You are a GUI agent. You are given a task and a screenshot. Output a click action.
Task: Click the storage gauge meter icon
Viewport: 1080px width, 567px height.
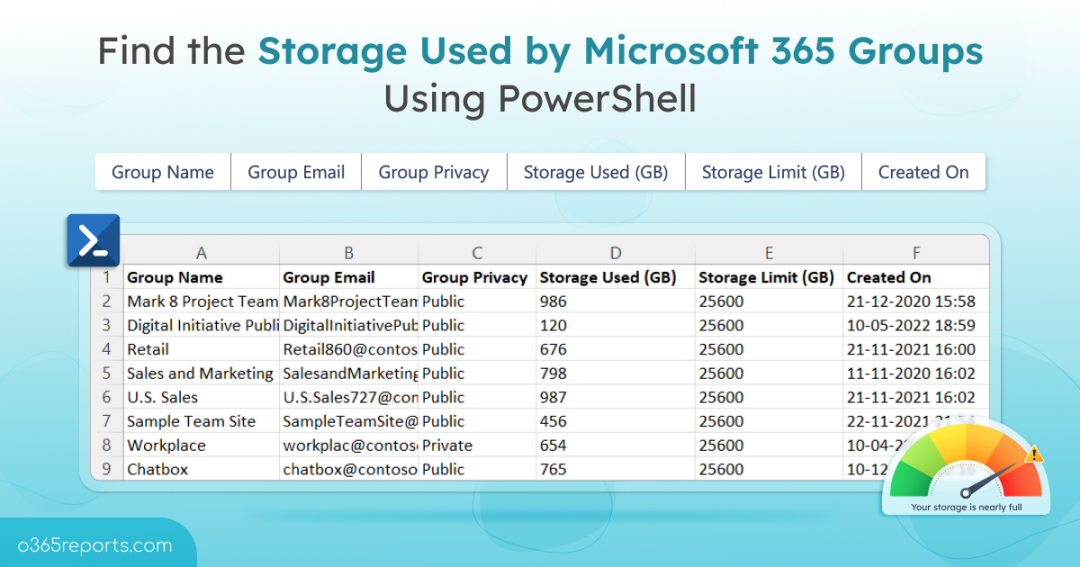[965, 468]
